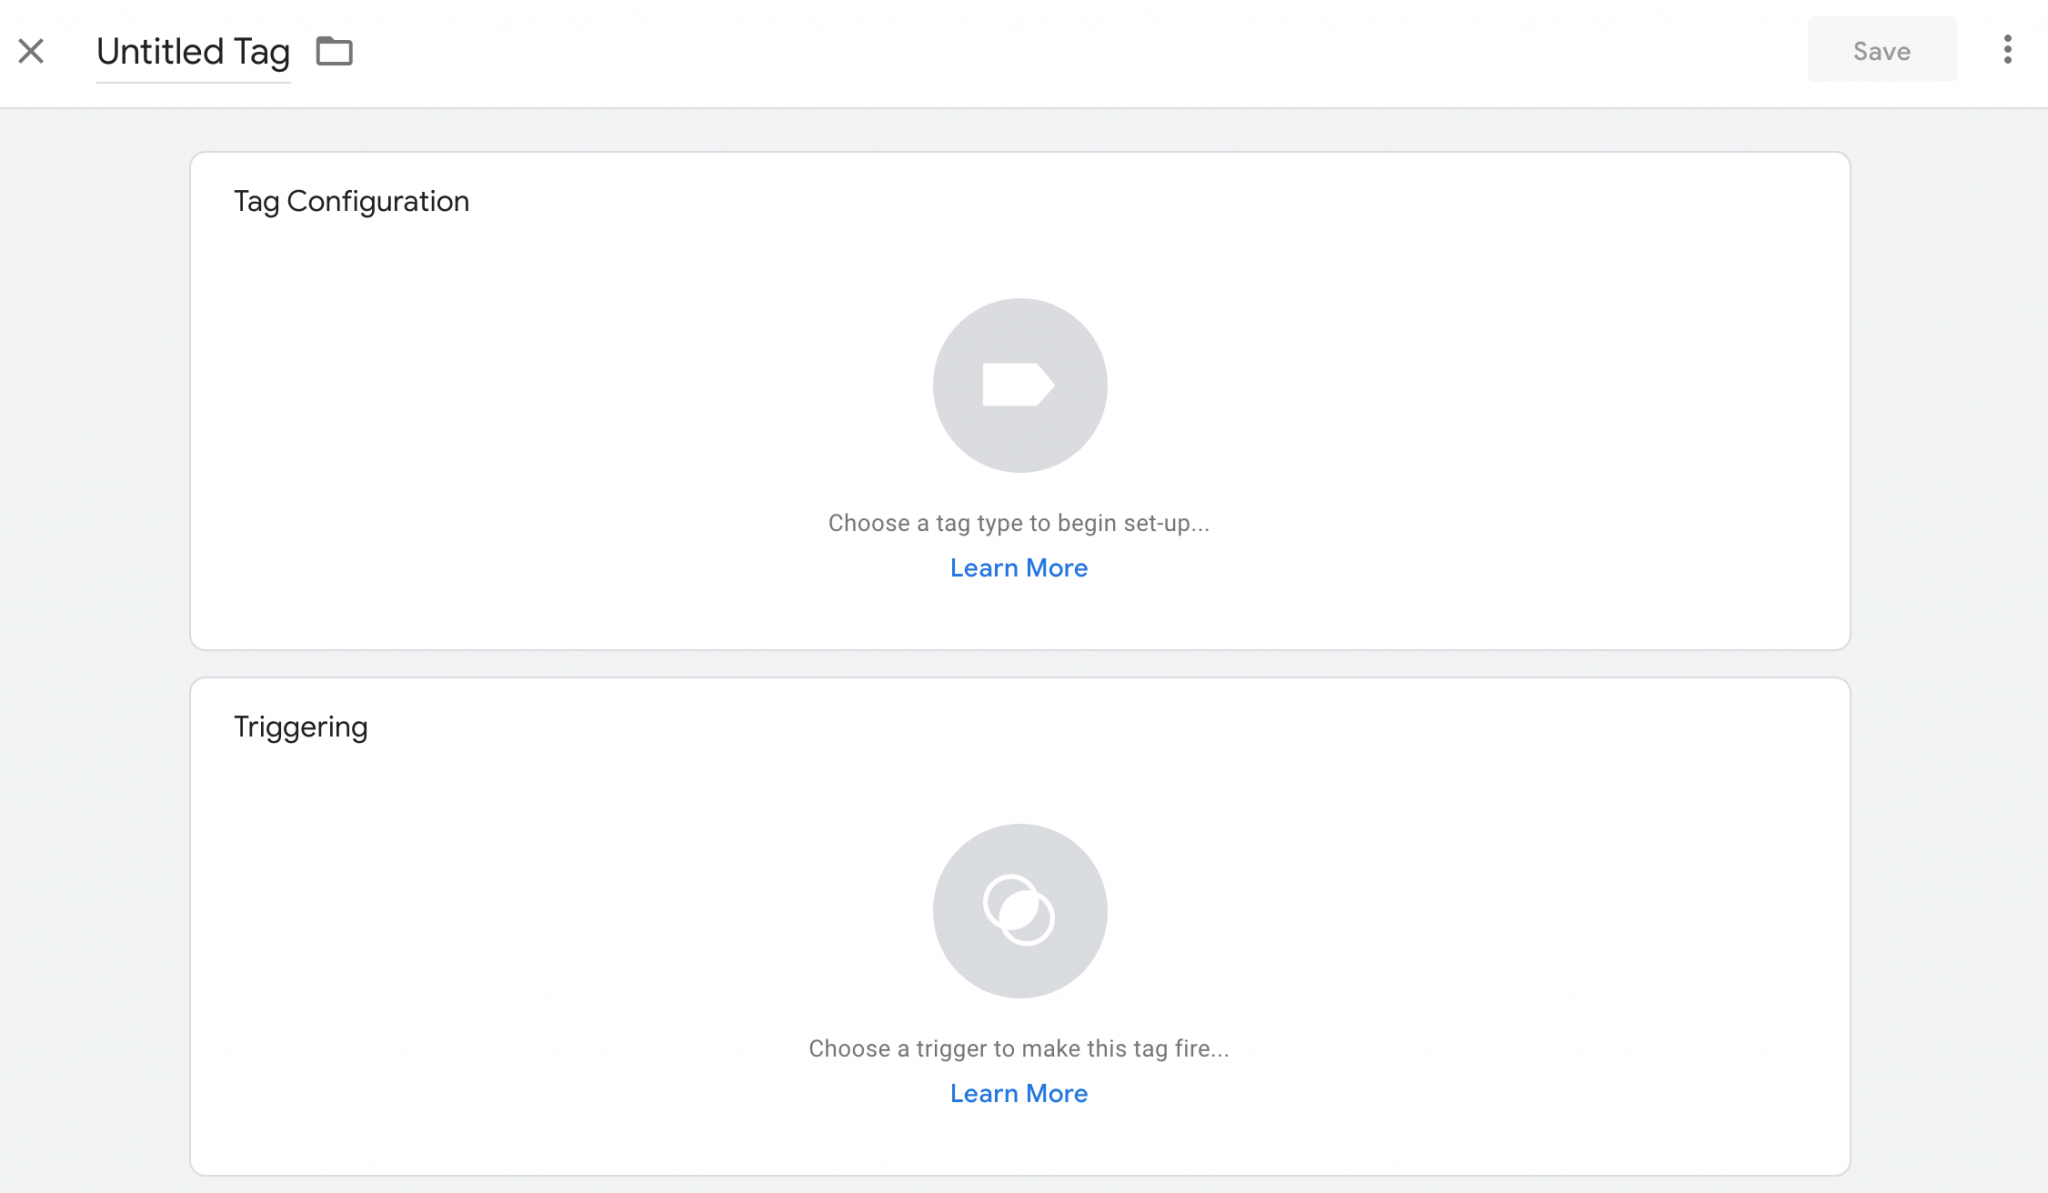Screen dimensions: 2048x1193
Task: Open the folder icon to choose tag folder
Action: click(334, 51)
